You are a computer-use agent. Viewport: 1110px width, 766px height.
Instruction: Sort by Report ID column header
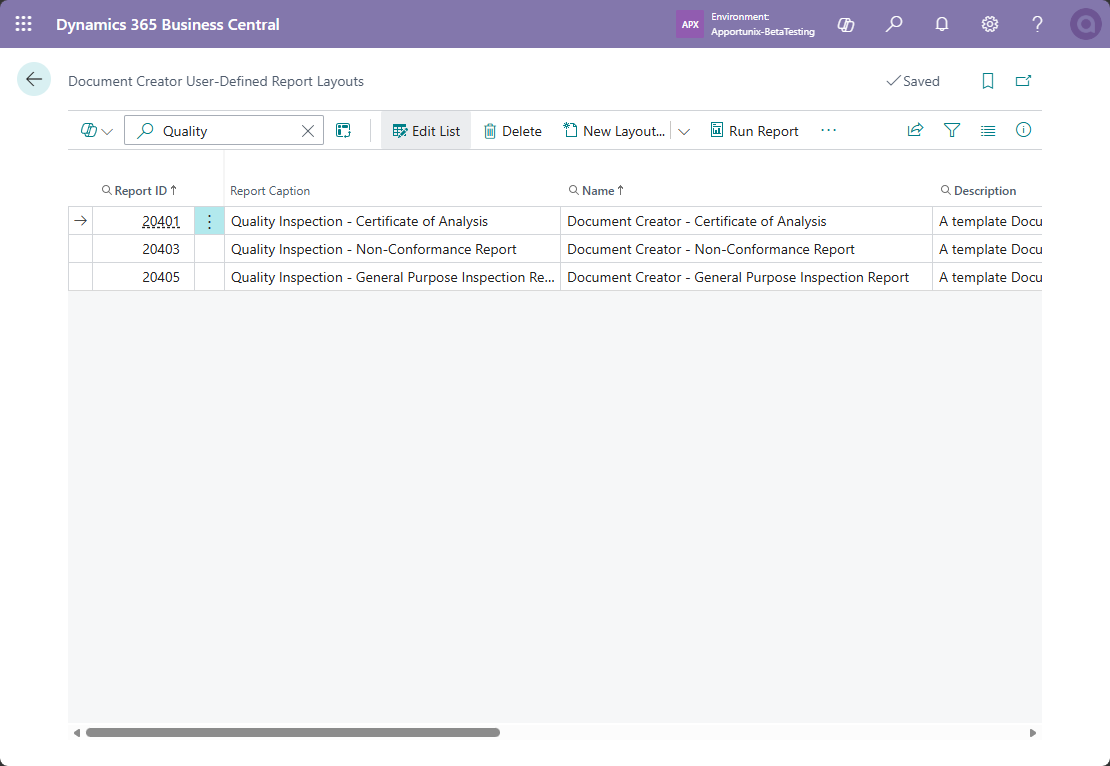(139, 190)
